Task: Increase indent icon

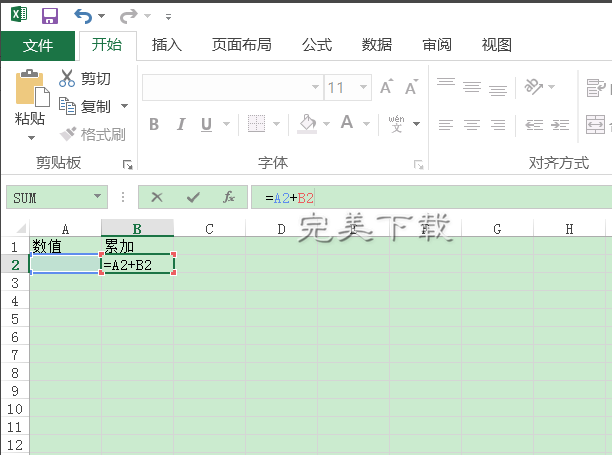Action: tap(560, 125)
